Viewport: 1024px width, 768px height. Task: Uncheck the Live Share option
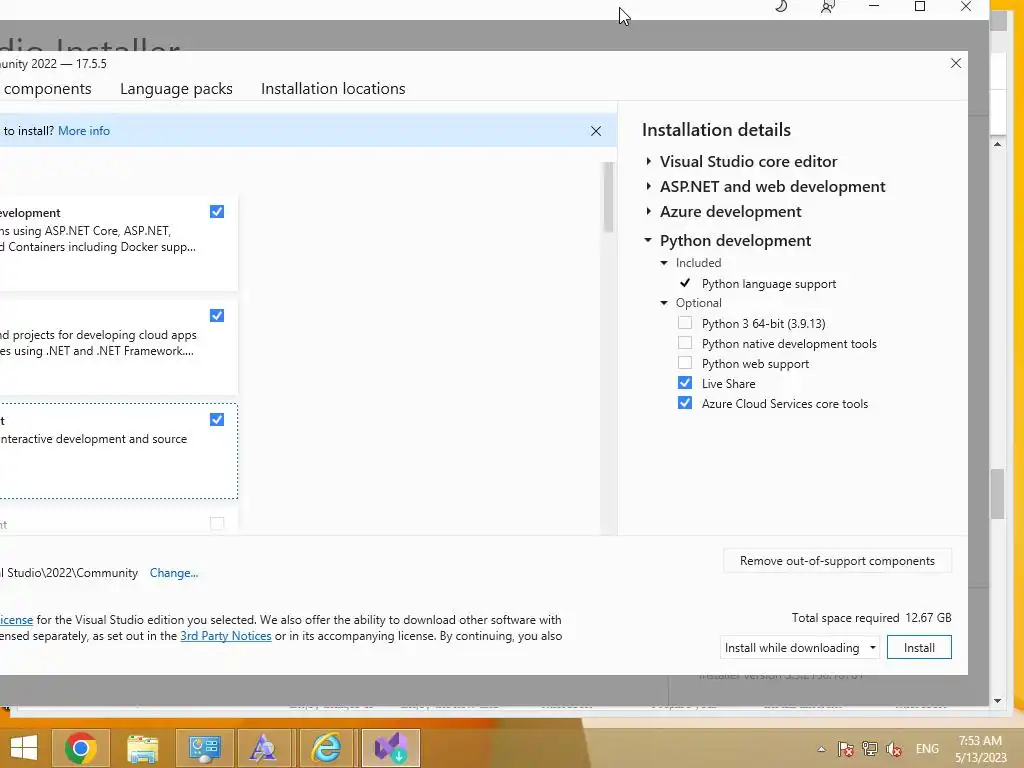684,383
